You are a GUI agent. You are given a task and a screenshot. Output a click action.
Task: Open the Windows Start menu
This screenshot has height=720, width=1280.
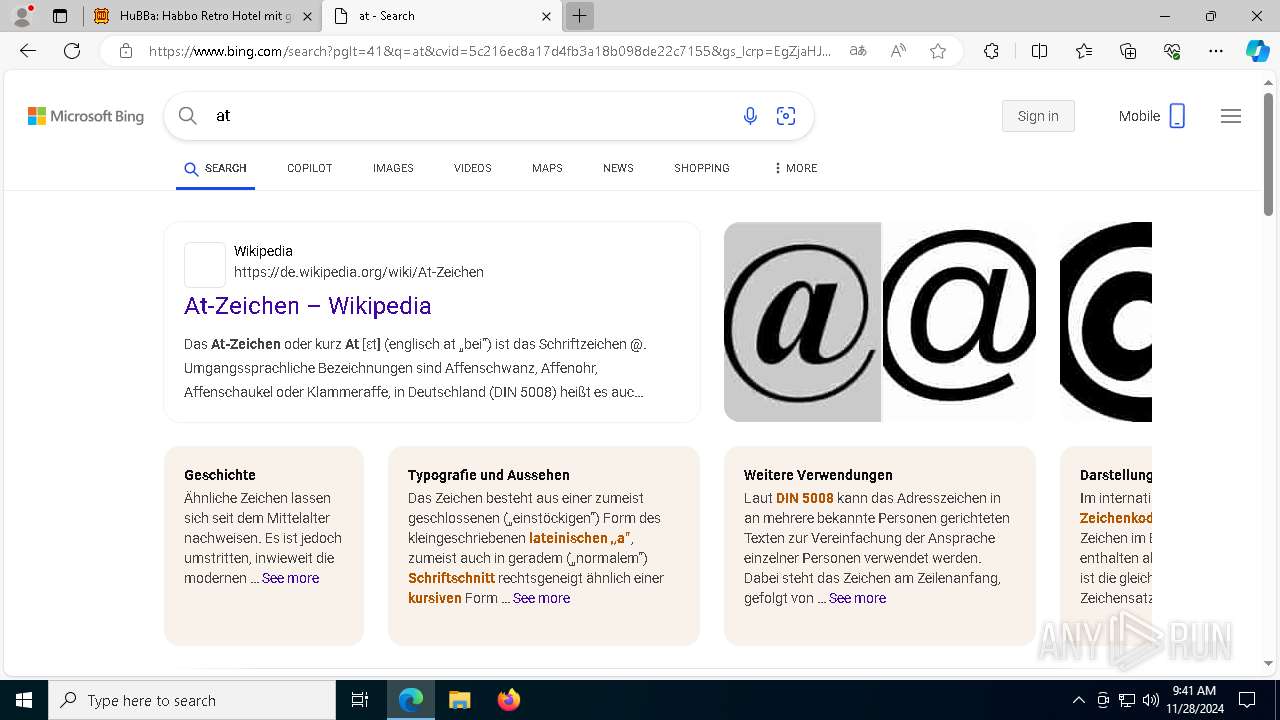(24, 700)
